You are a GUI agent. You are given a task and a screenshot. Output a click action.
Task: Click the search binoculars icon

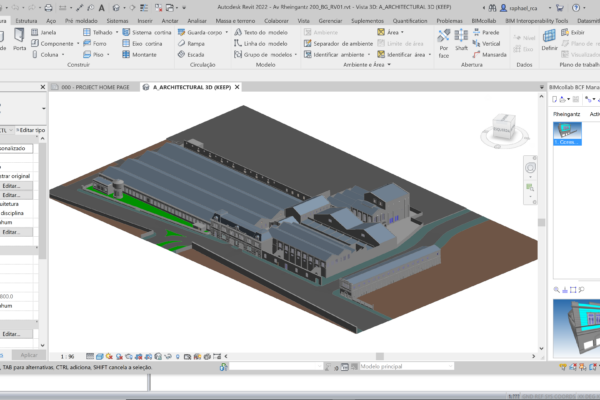(x=492, y=8)
